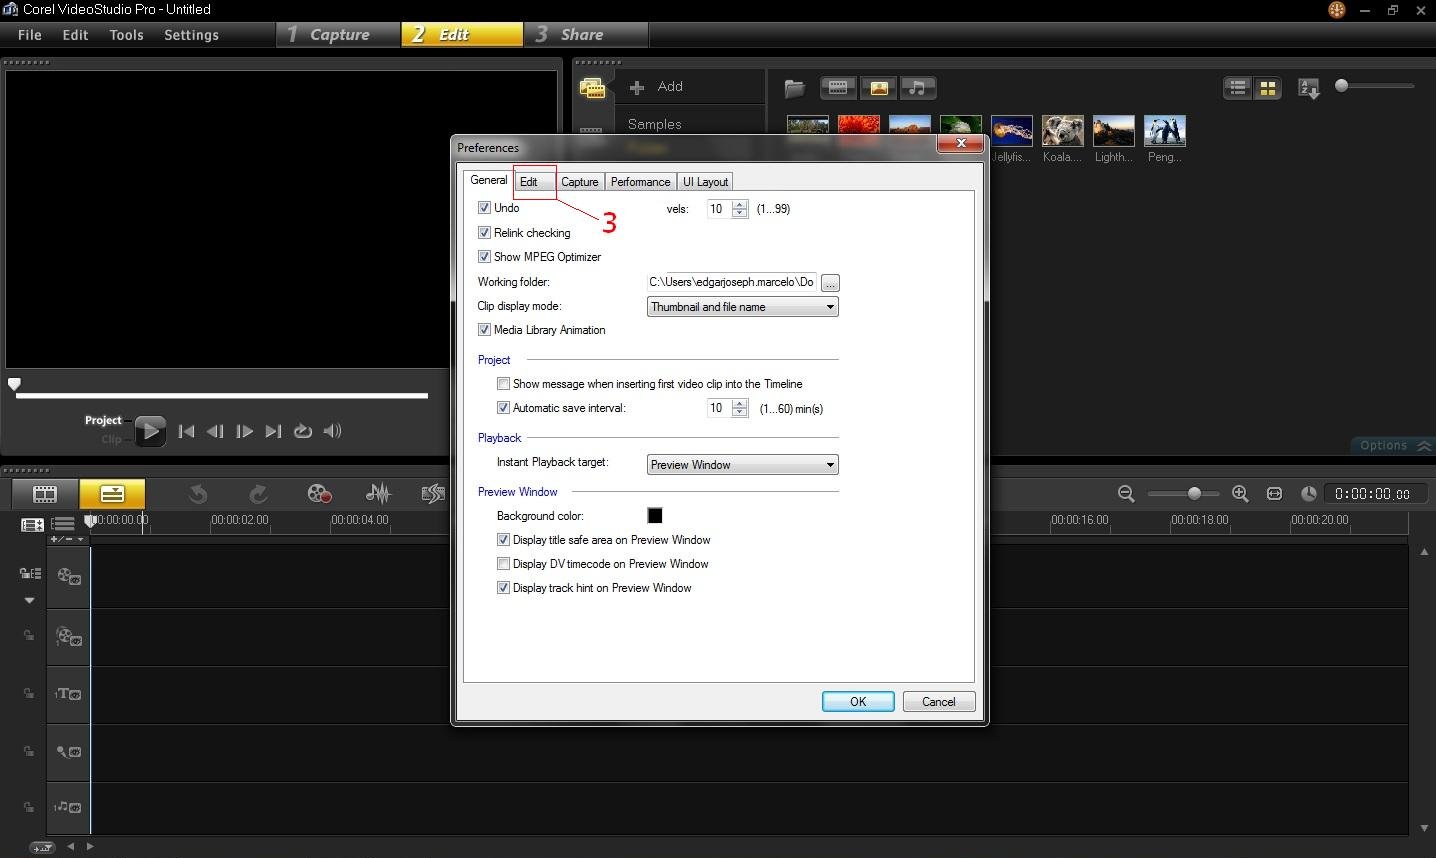Click the Voice Track microphone icon

(69, 752)
